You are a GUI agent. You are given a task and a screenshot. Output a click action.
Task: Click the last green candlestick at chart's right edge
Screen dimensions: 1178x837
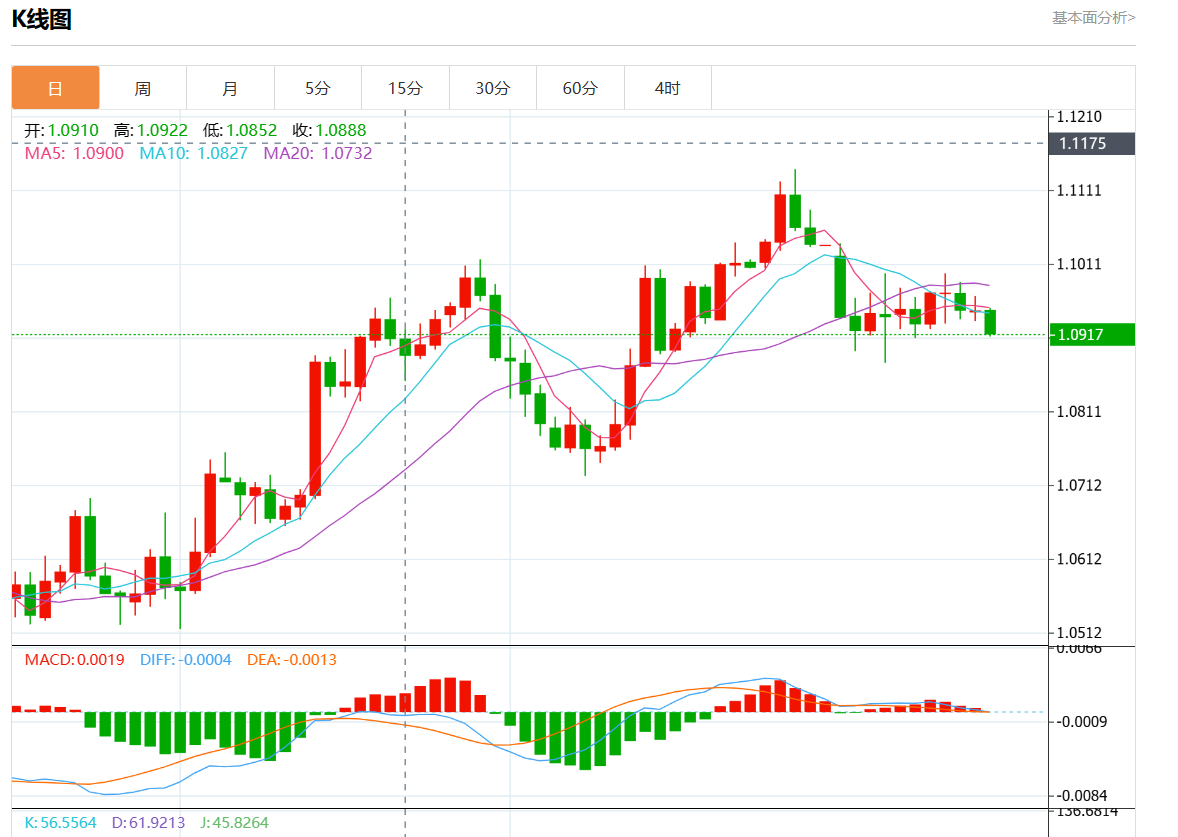click(x=990, y=322)
